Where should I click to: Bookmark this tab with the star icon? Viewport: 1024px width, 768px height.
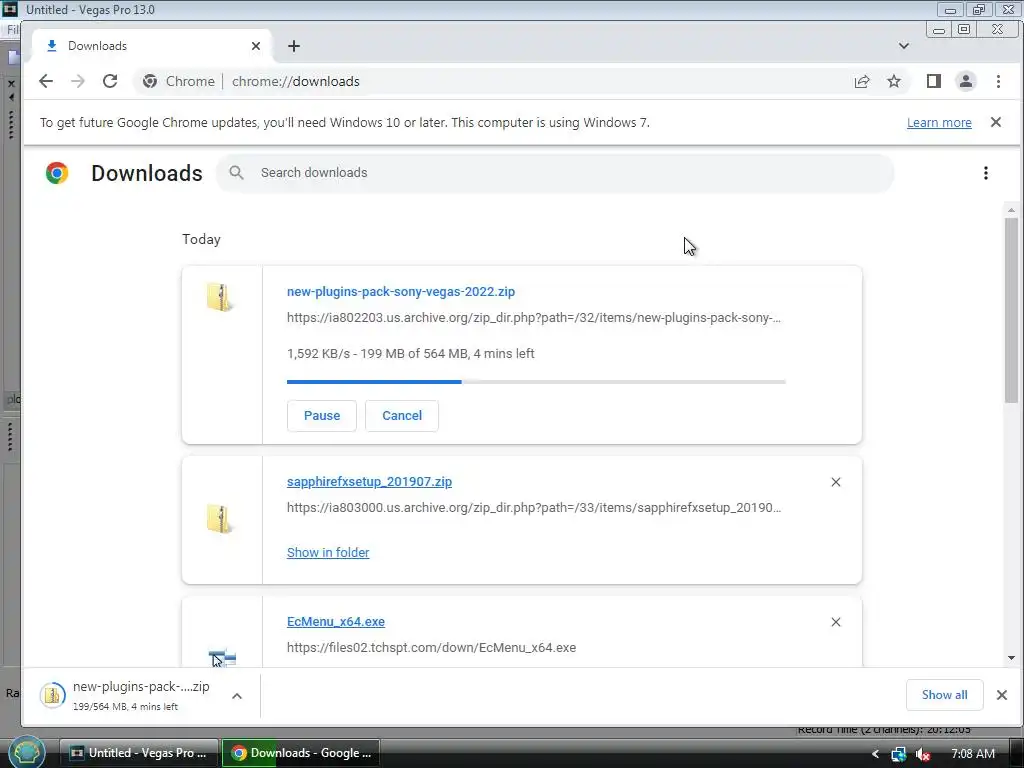point(894,81)
